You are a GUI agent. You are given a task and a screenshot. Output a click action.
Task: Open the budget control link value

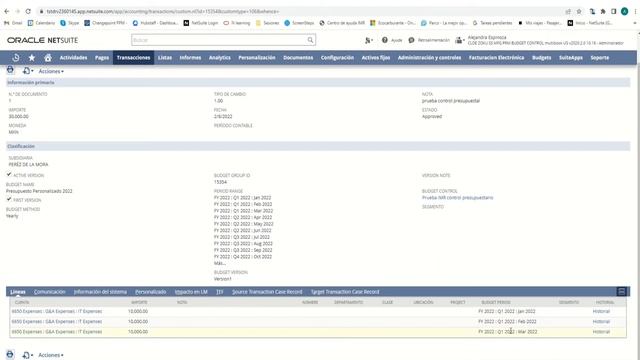point(457,198)
